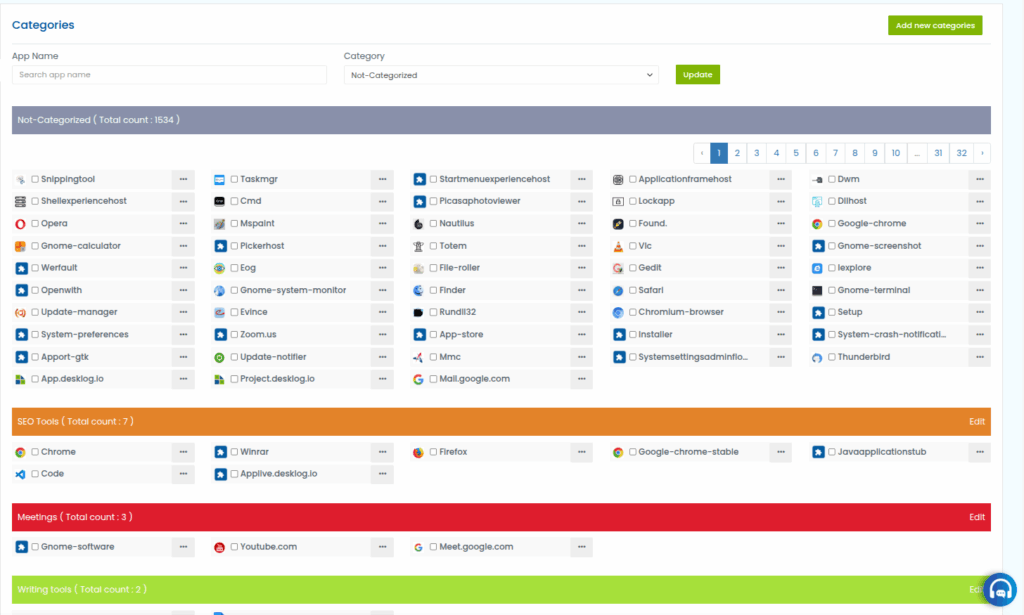Viewport: 1024px width, 615px height.
Task: Click the Code app icon
Action: 20,474
